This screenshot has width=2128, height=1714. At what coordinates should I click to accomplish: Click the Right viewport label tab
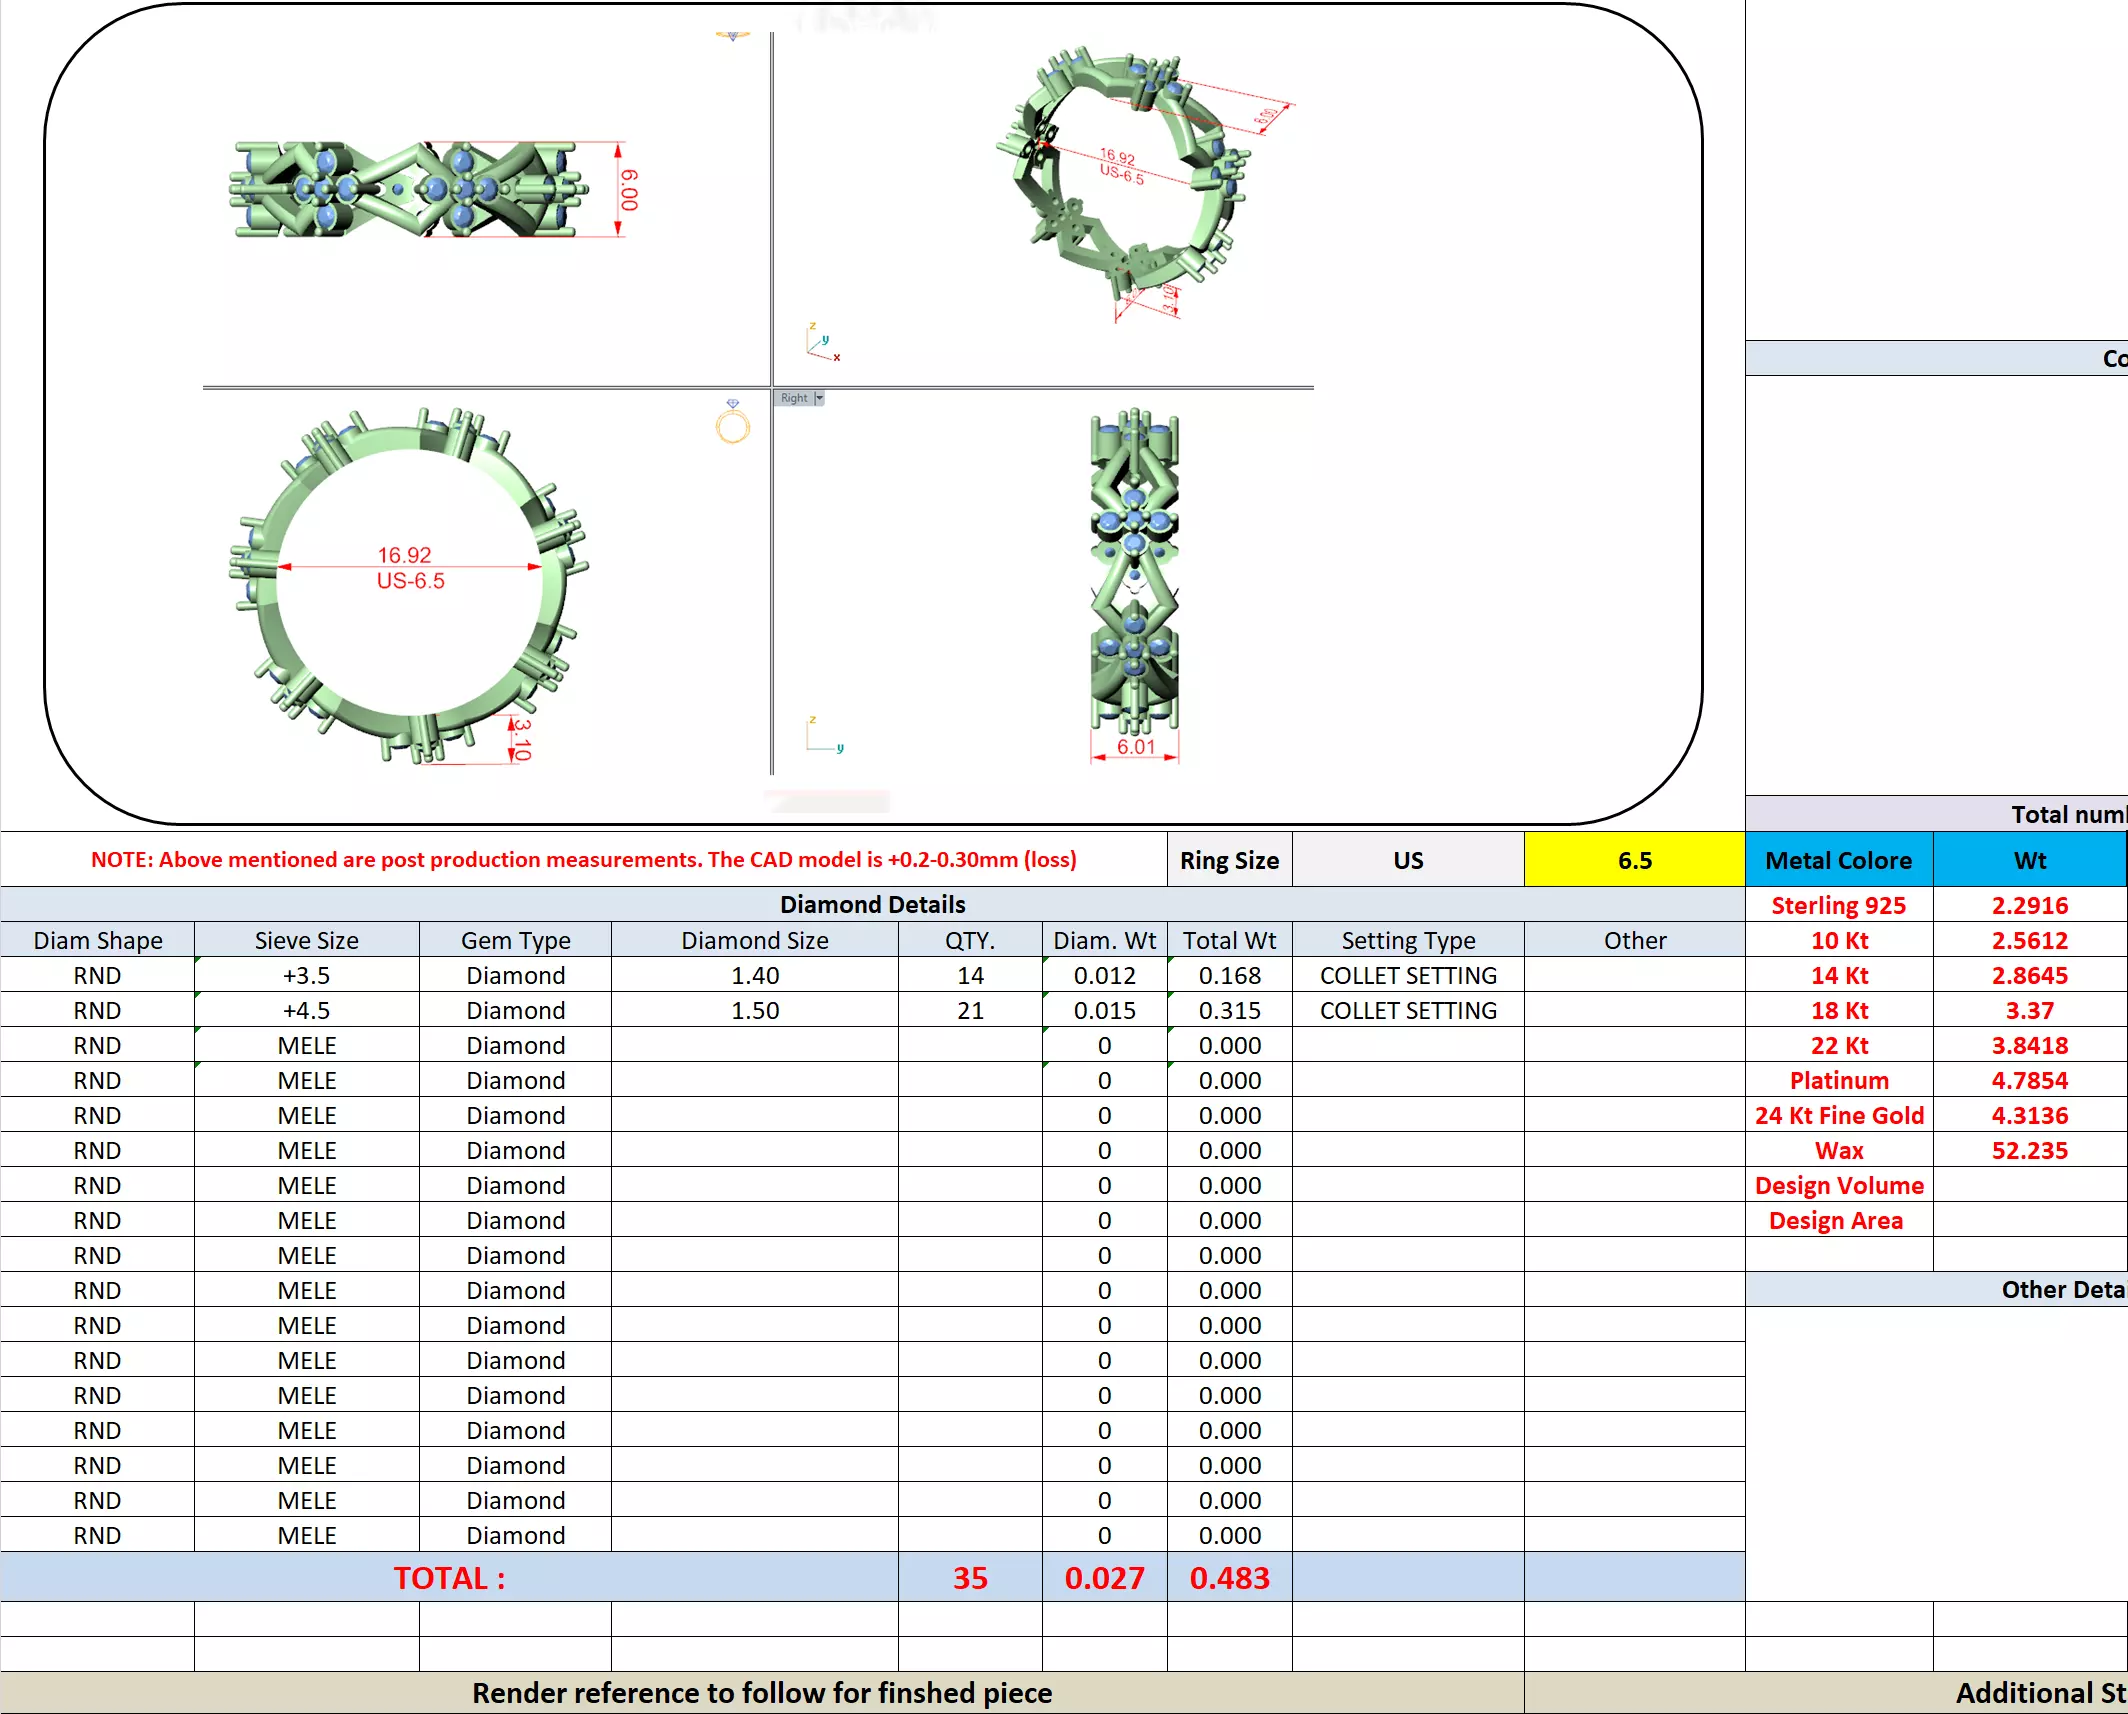pos(793,398)
